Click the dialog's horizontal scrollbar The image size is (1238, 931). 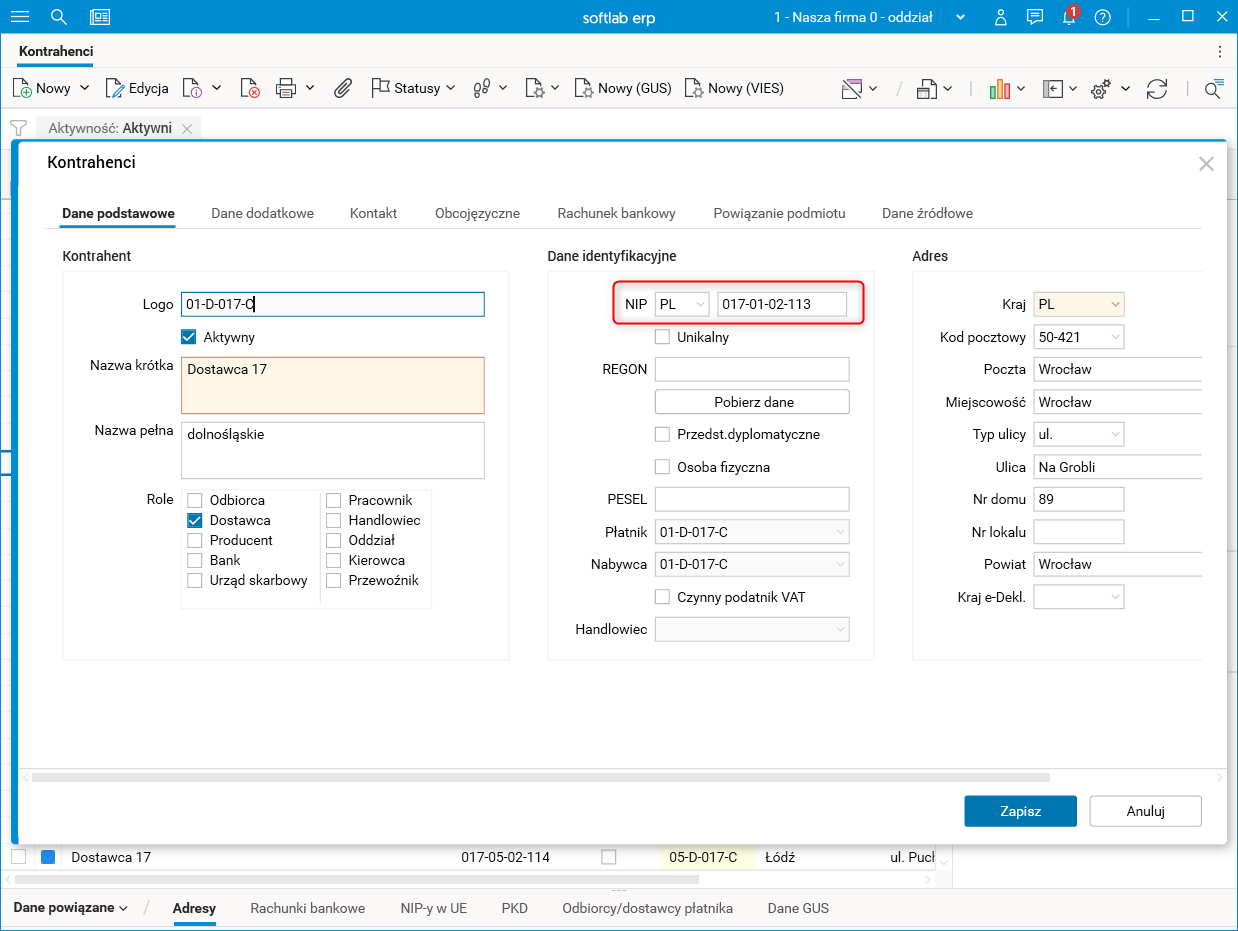pyautogui.click(x=540, y=777)
